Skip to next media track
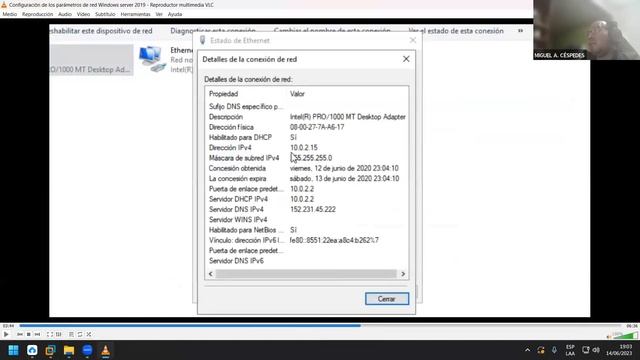 [37, 334]
